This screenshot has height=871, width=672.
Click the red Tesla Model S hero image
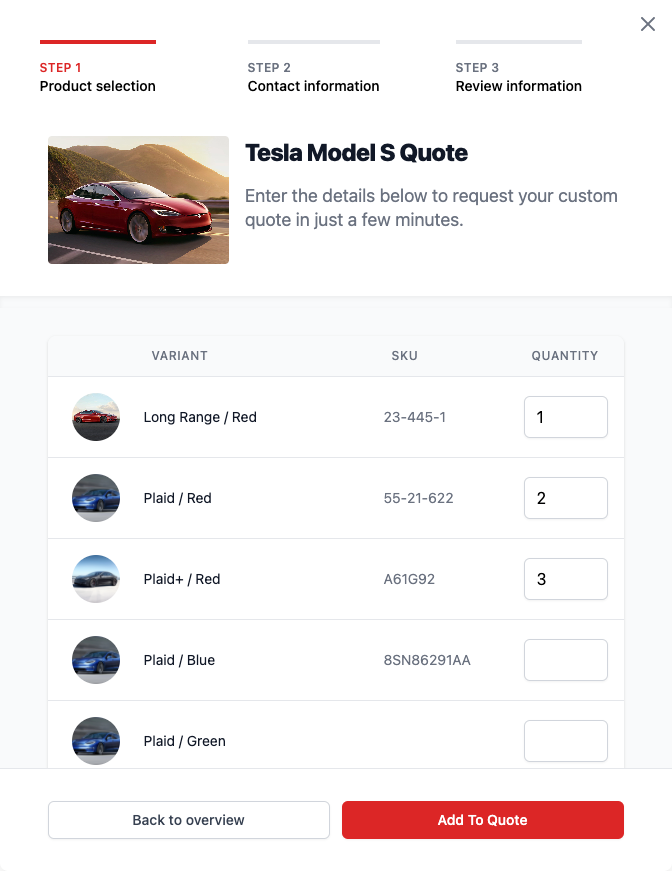[x=138, y=200]
